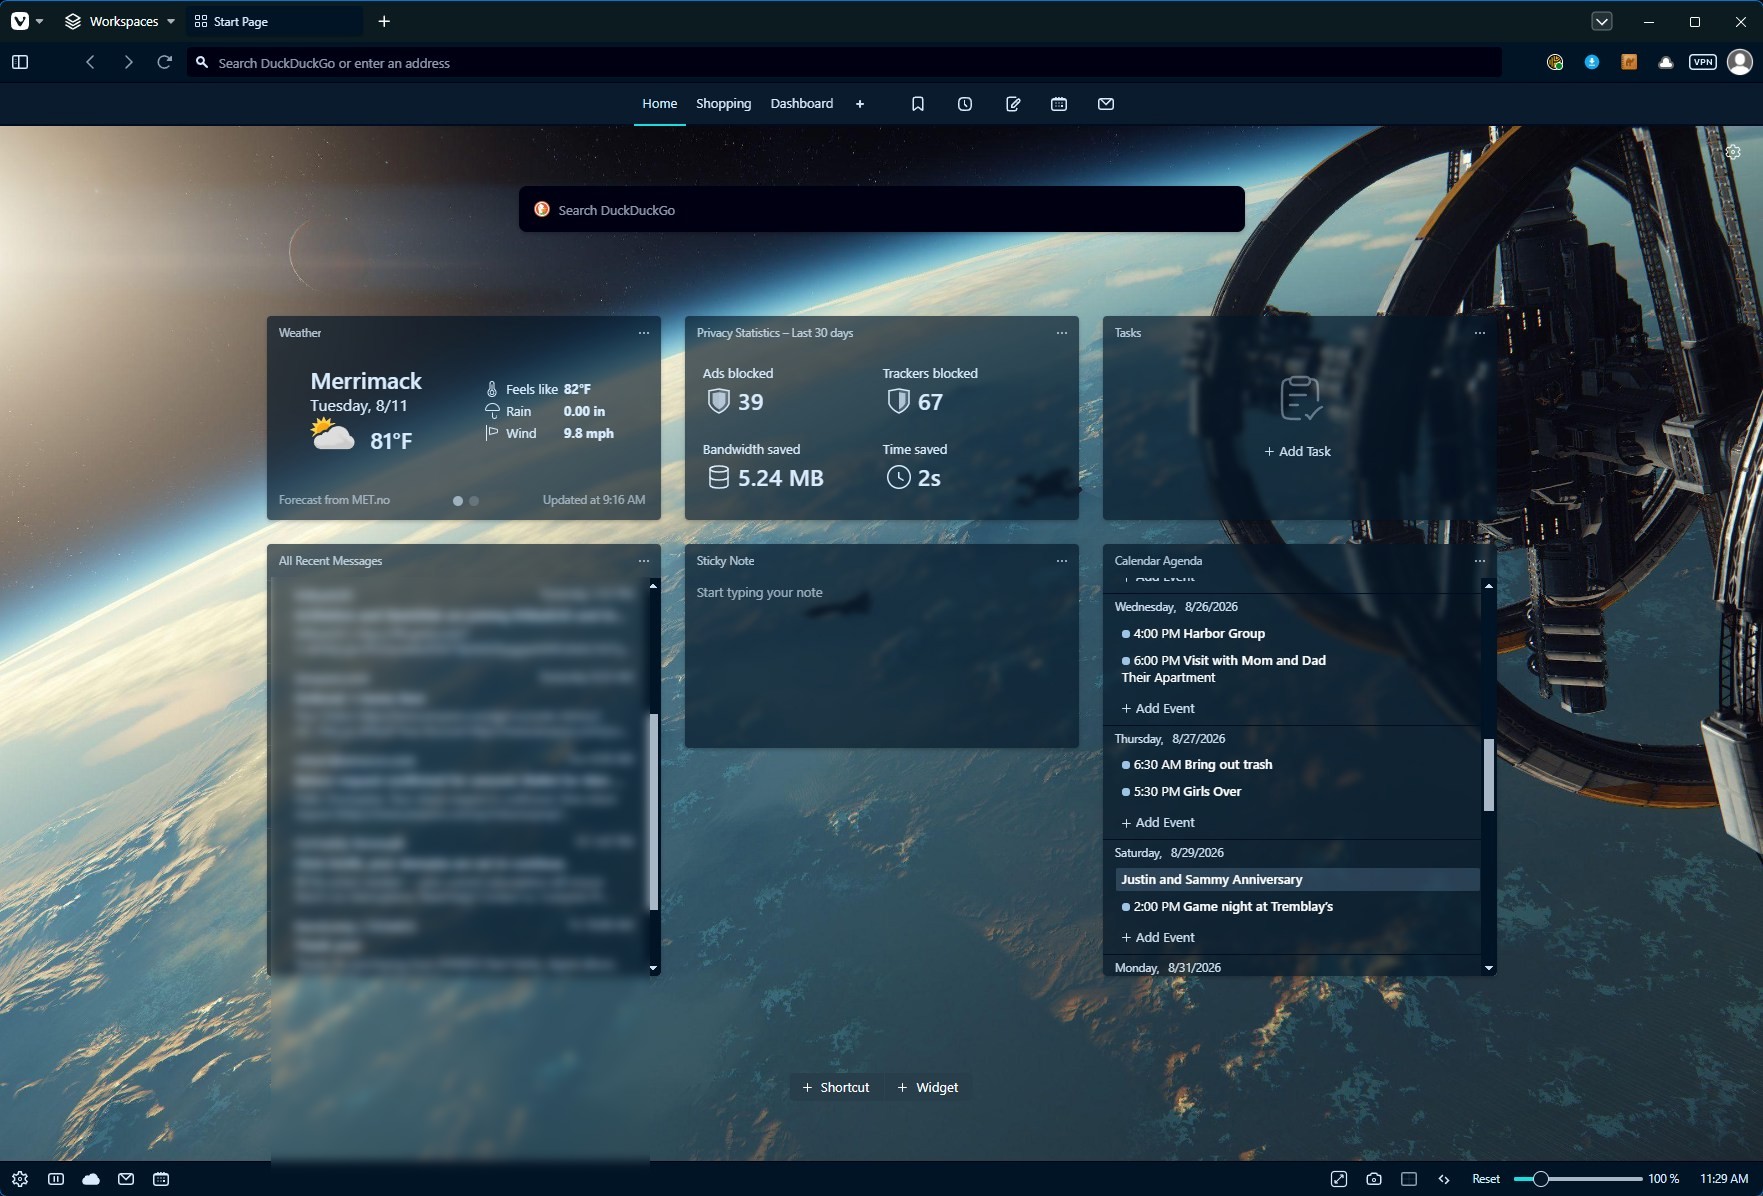Click the cloud extension icon in address bar
The image size is (1763, 1196).
click(x=1666, y=62)
